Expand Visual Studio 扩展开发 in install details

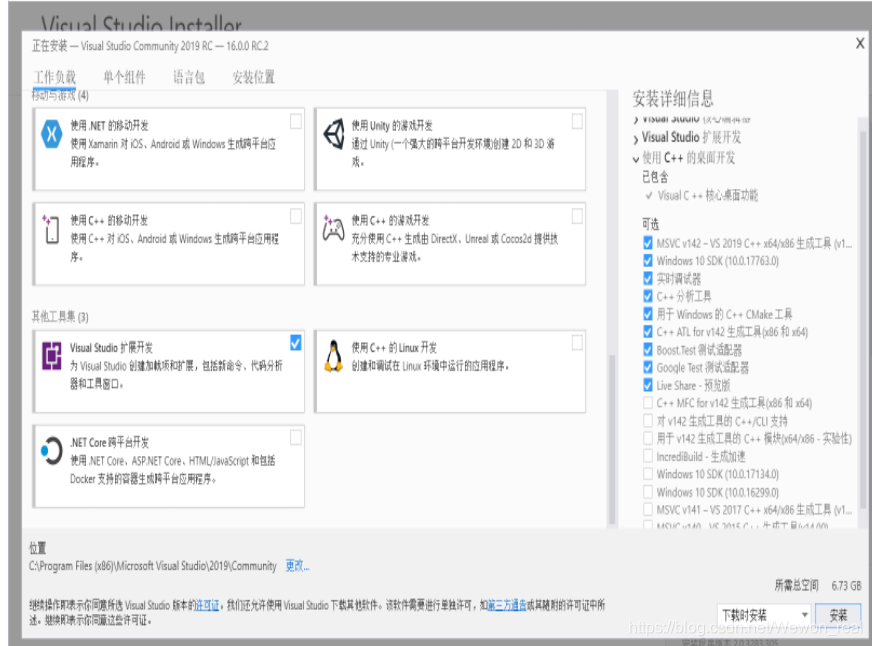coord(636,138)
